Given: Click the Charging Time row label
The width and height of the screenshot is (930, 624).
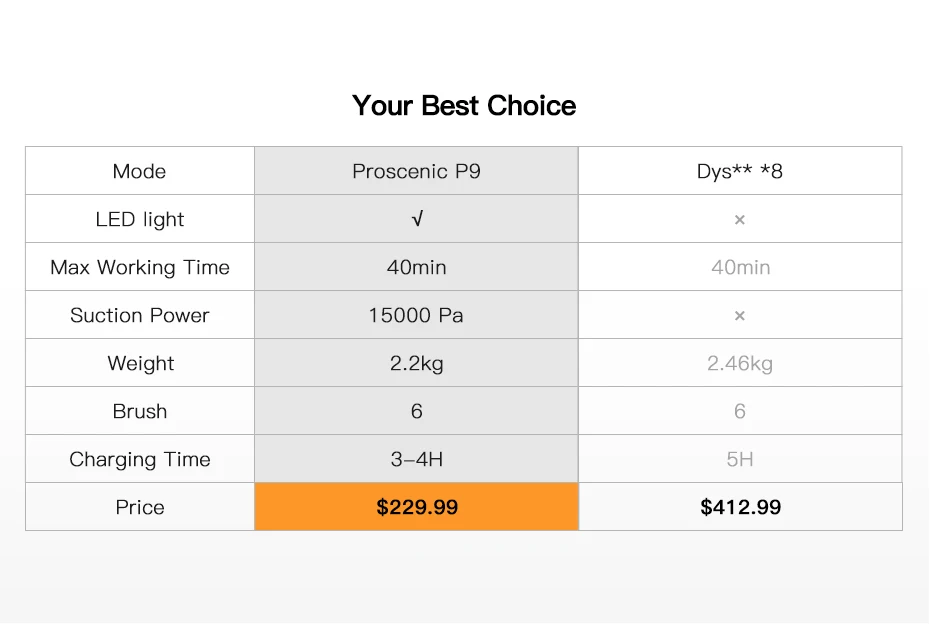Looking at the screenshot, I should (139, 459).
